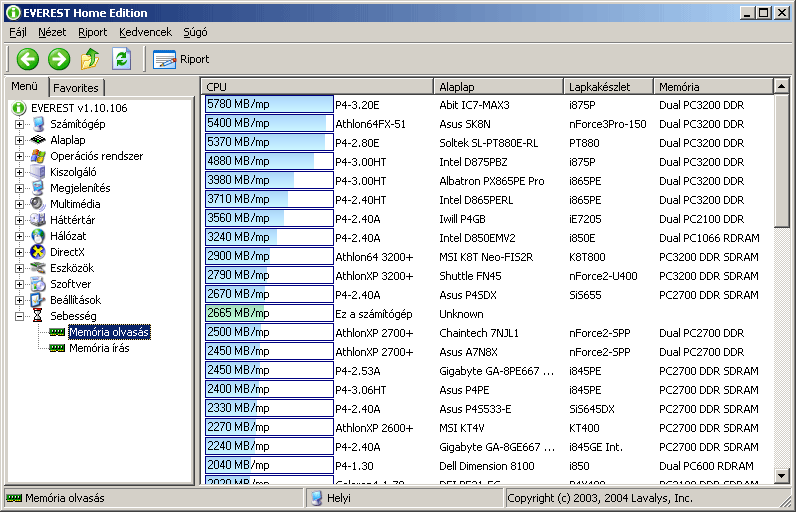The width and height of the screenshot is (796, 512).
Task: Open the Kedvencek menu
Action: (x=145, y=32)
